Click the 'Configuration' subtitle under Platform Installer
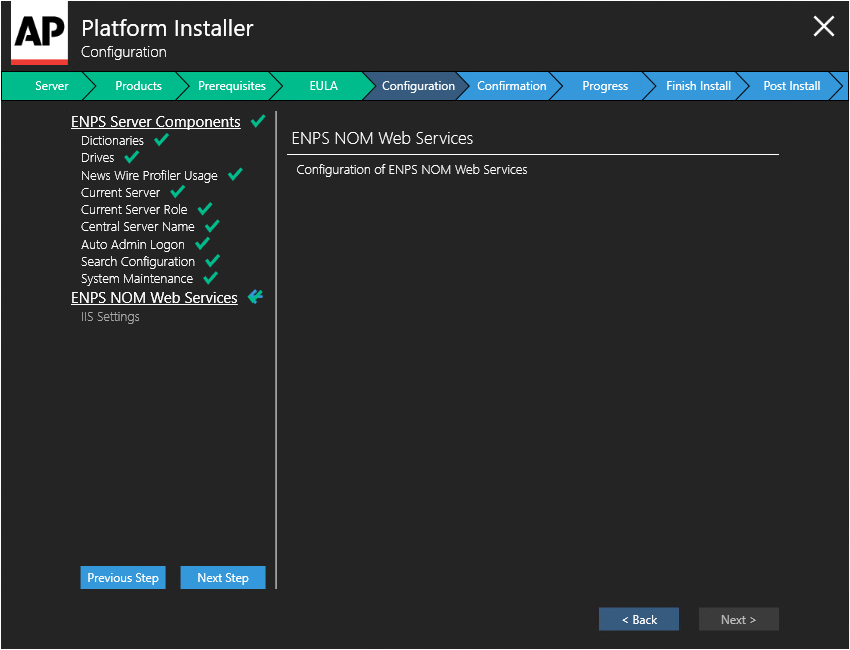The image size is (850, 650). (x=124, y=52)
